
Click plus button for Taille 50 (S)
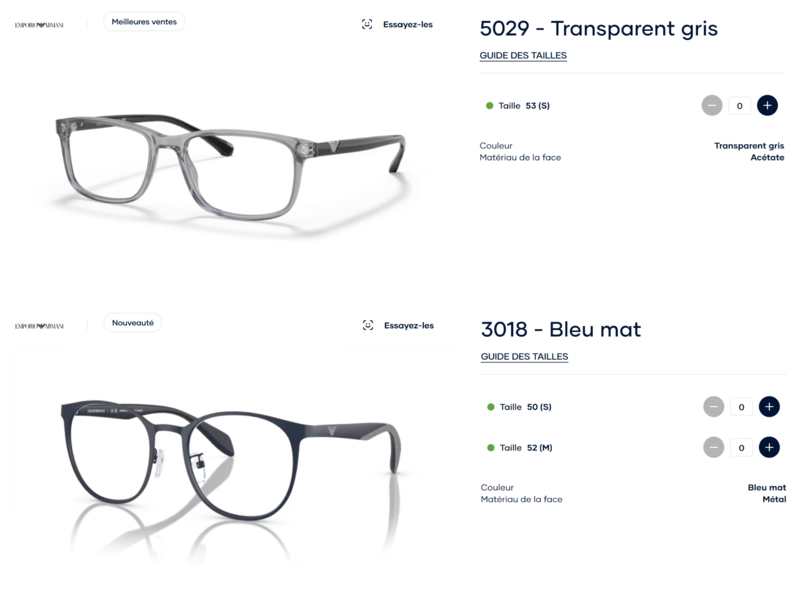click(x=769, y=407)
